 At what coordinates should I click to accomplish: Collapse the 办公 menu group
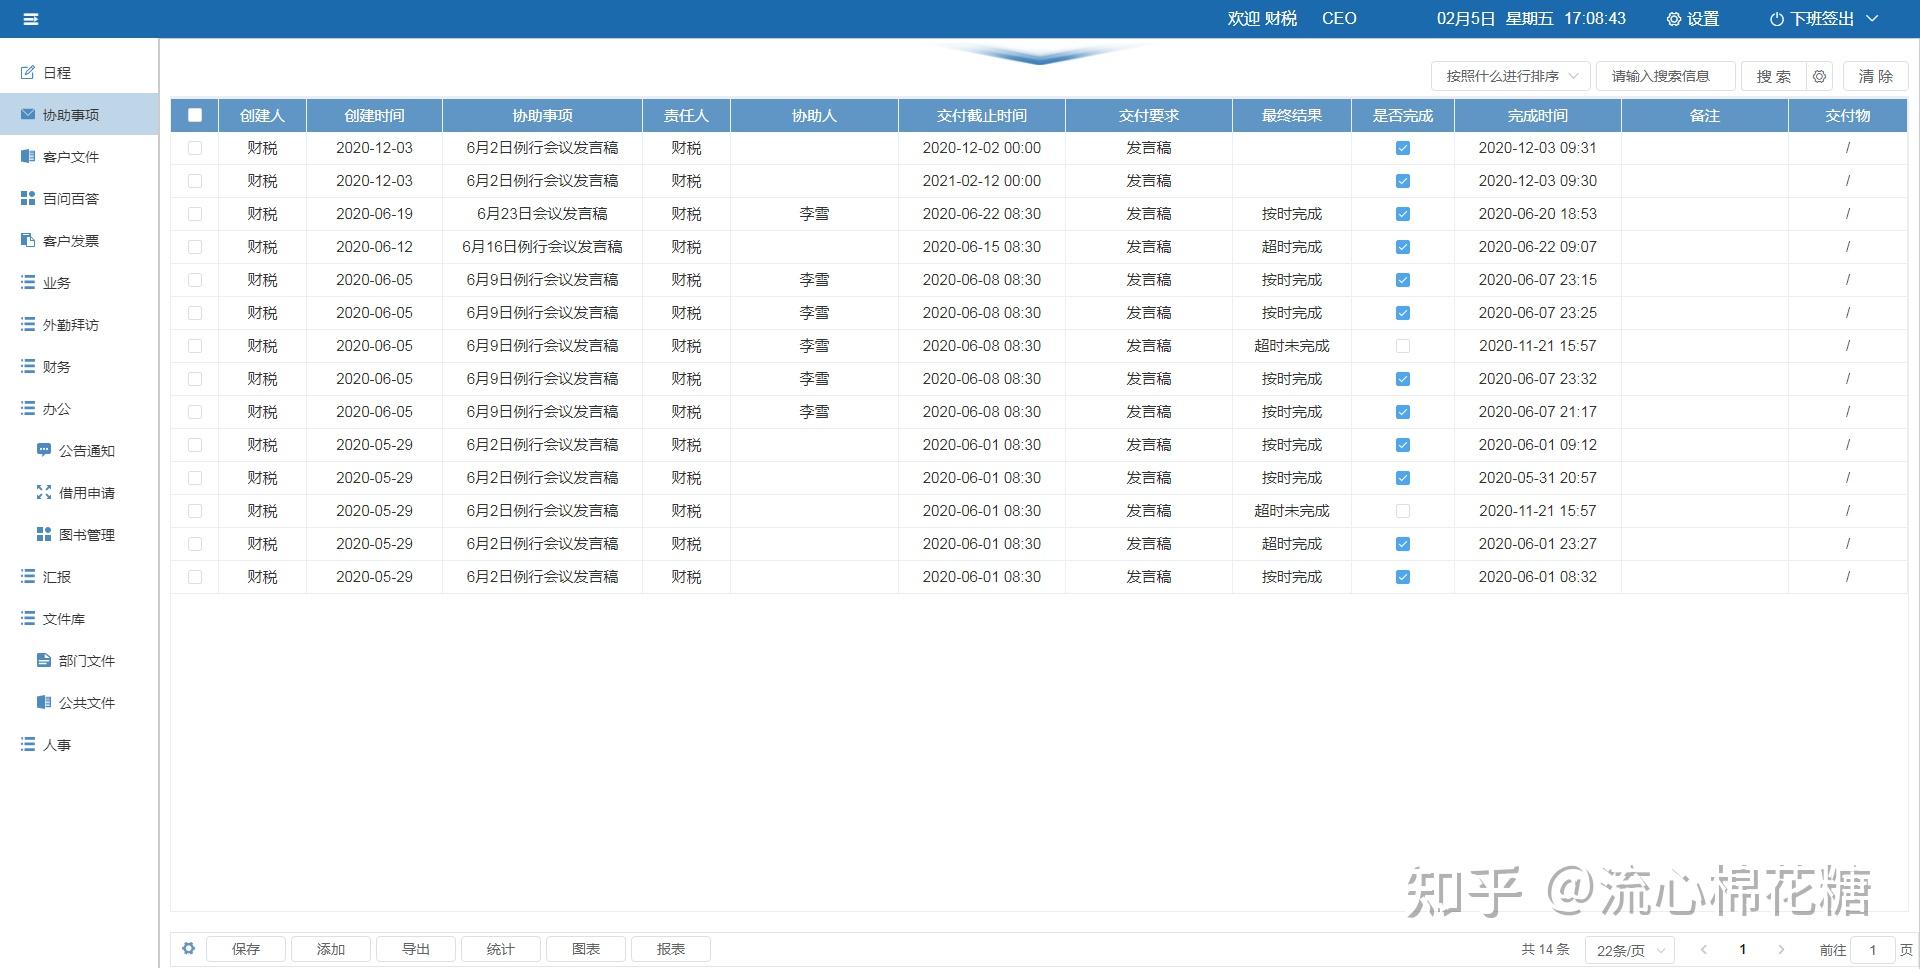coord(79,408)
